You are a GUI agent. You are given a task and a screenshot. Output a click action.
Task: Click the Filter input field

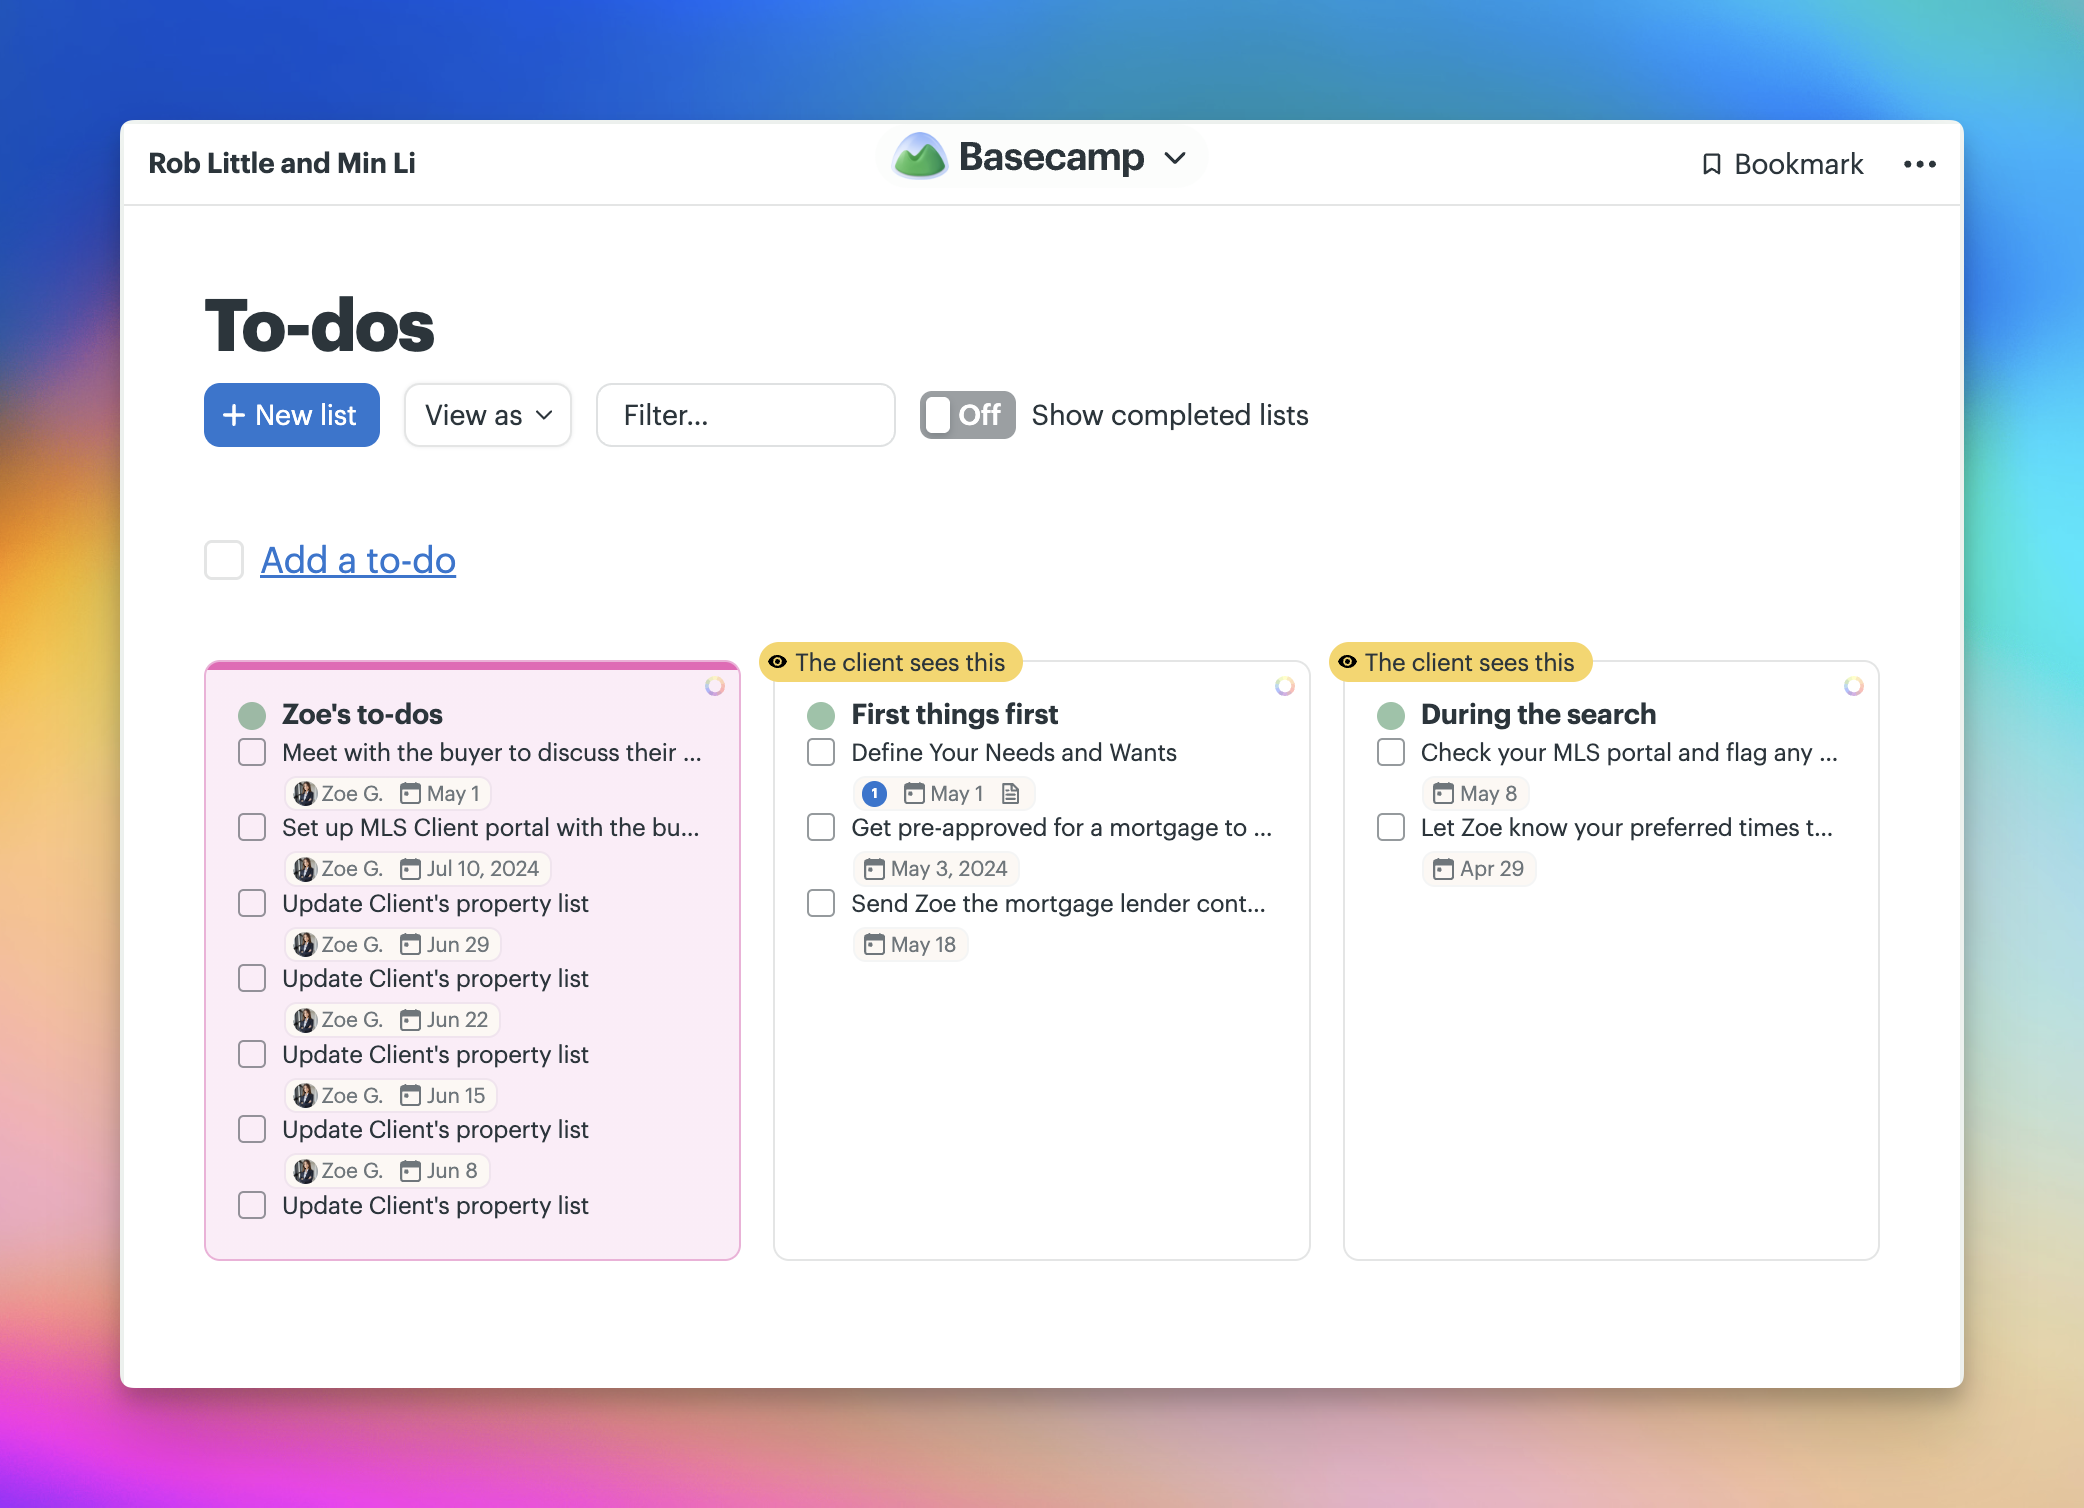[746, 415]
